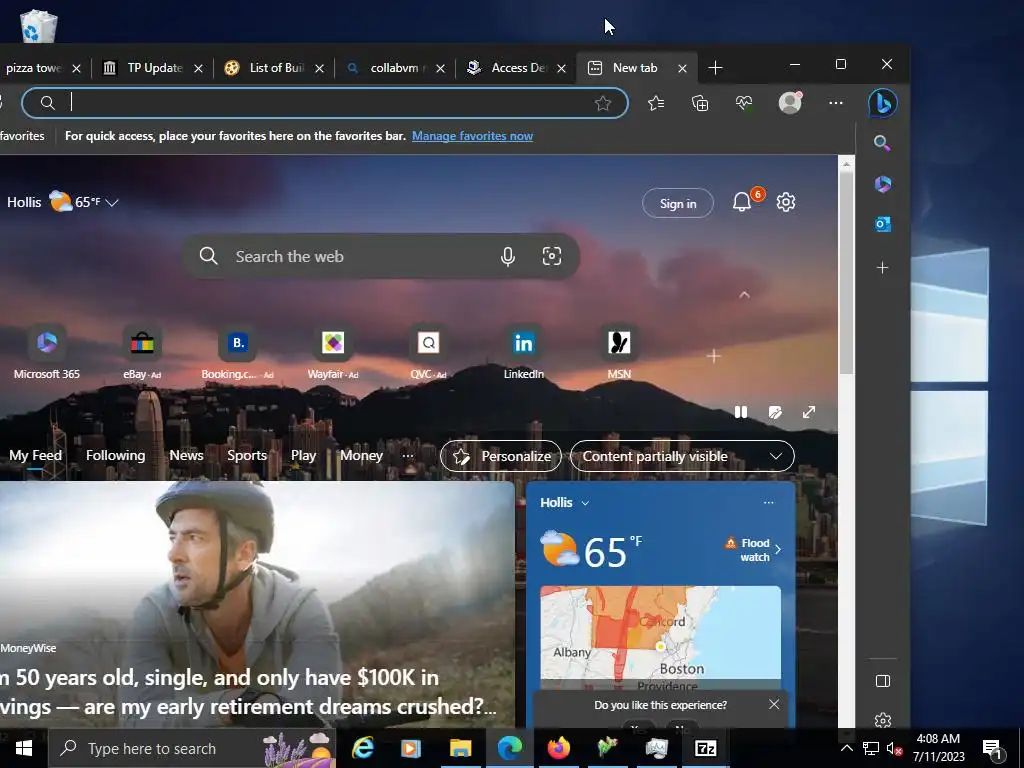Open the Edge profile avatar
1024x768 pixels.
tap(790, 103)
